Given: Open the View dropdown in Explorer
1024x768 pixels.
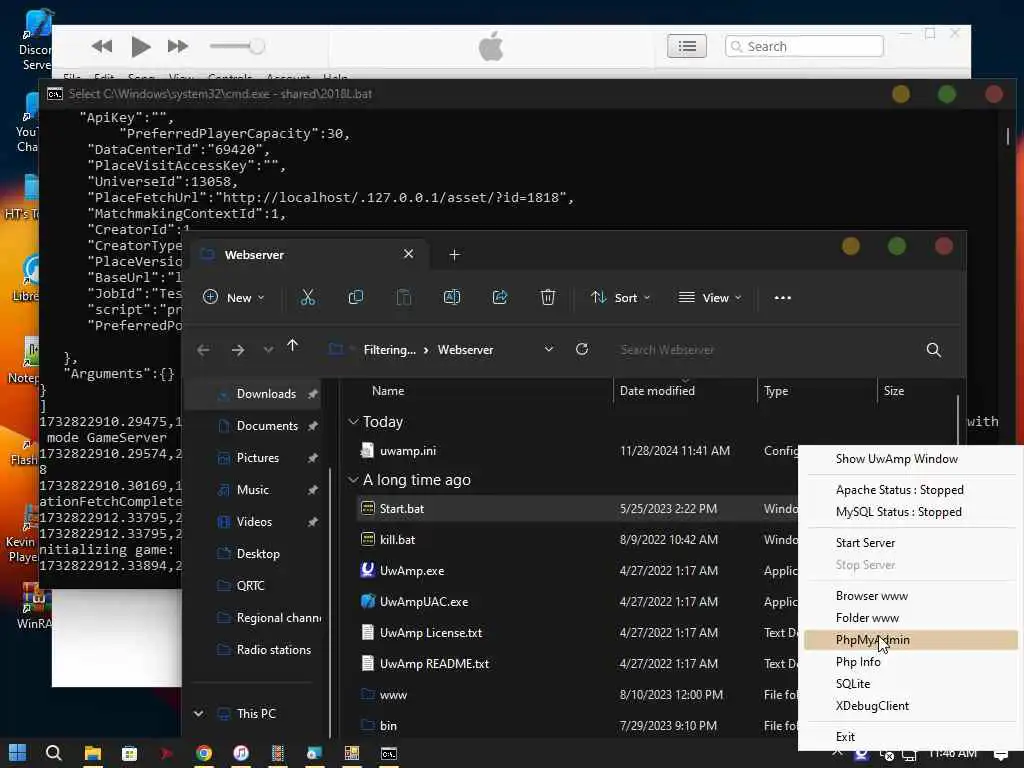Looking at the screenshot, I should [710, 298].
